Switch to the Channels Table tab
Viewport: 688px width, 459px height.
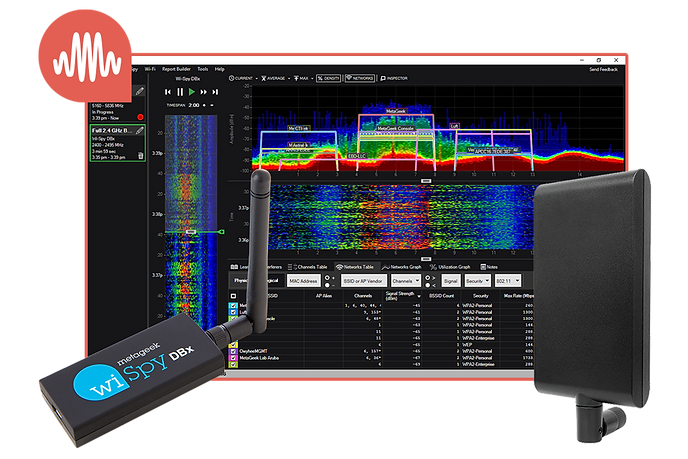point(308,267)
